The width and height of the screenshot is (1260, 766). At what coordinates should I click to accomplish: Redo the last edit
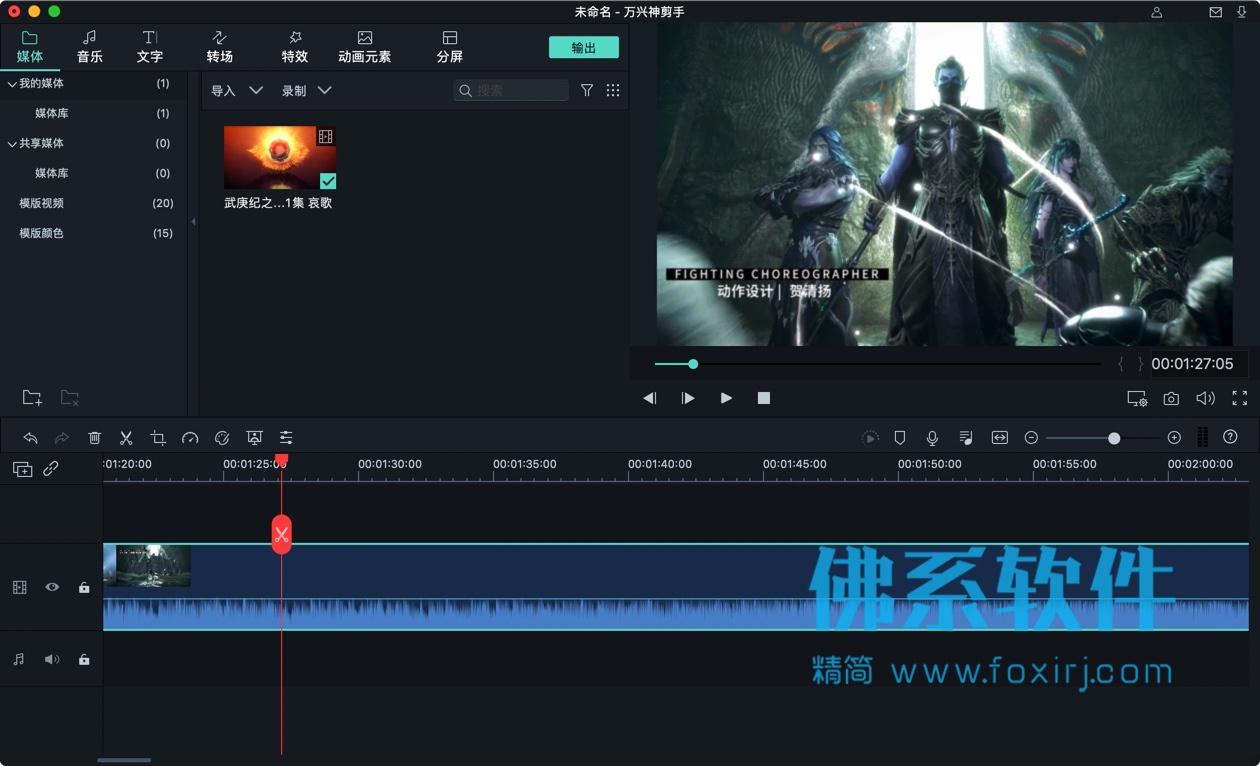[62, 438]
